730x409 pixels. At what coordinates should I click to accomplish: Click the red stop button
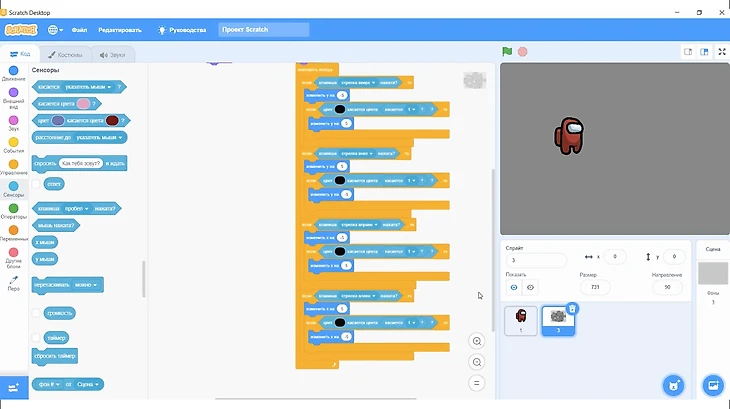pos(522,52)
